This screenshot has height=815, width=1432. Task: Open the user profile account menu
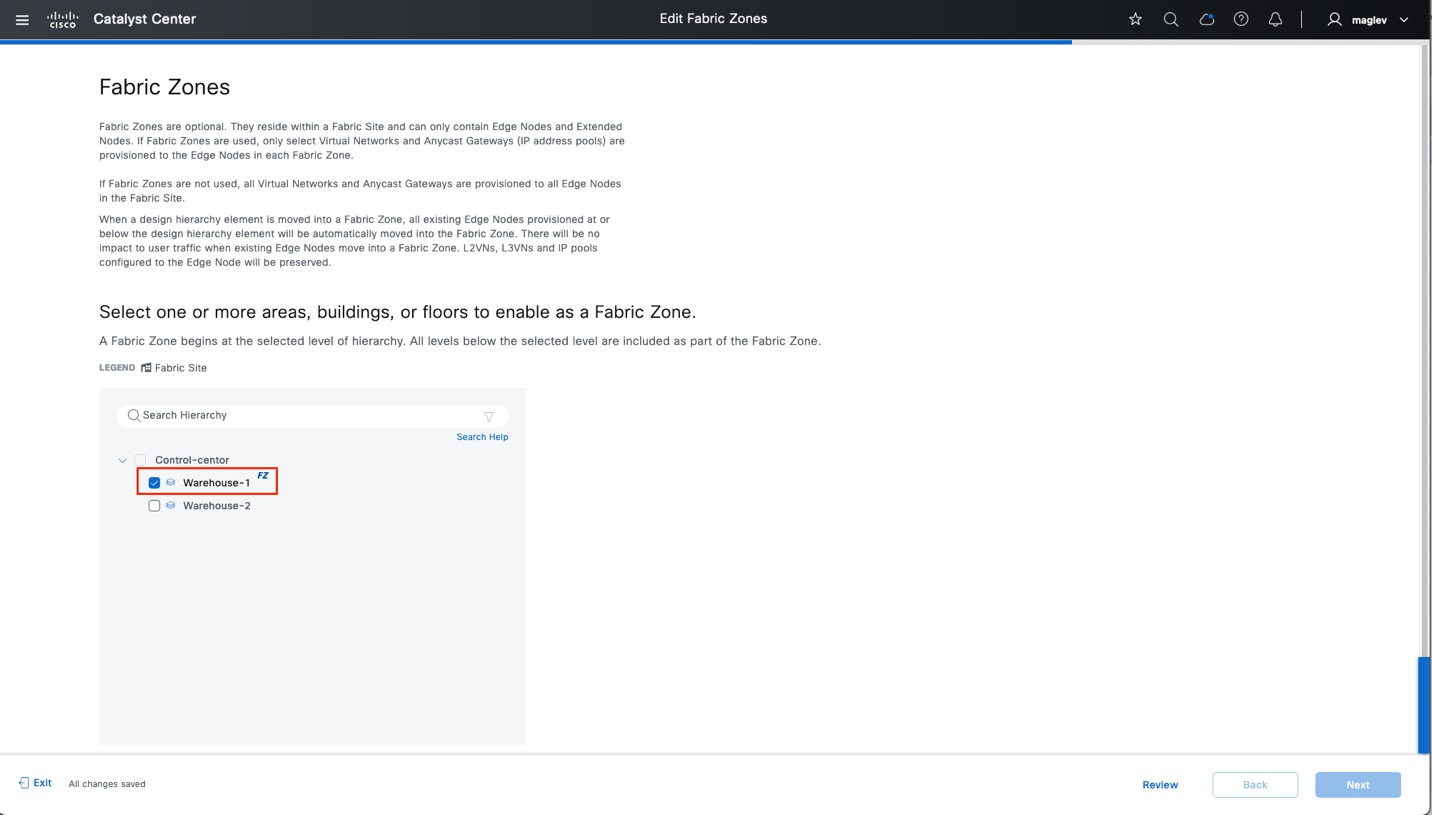pyautogui.click(x=1333, y=19)
